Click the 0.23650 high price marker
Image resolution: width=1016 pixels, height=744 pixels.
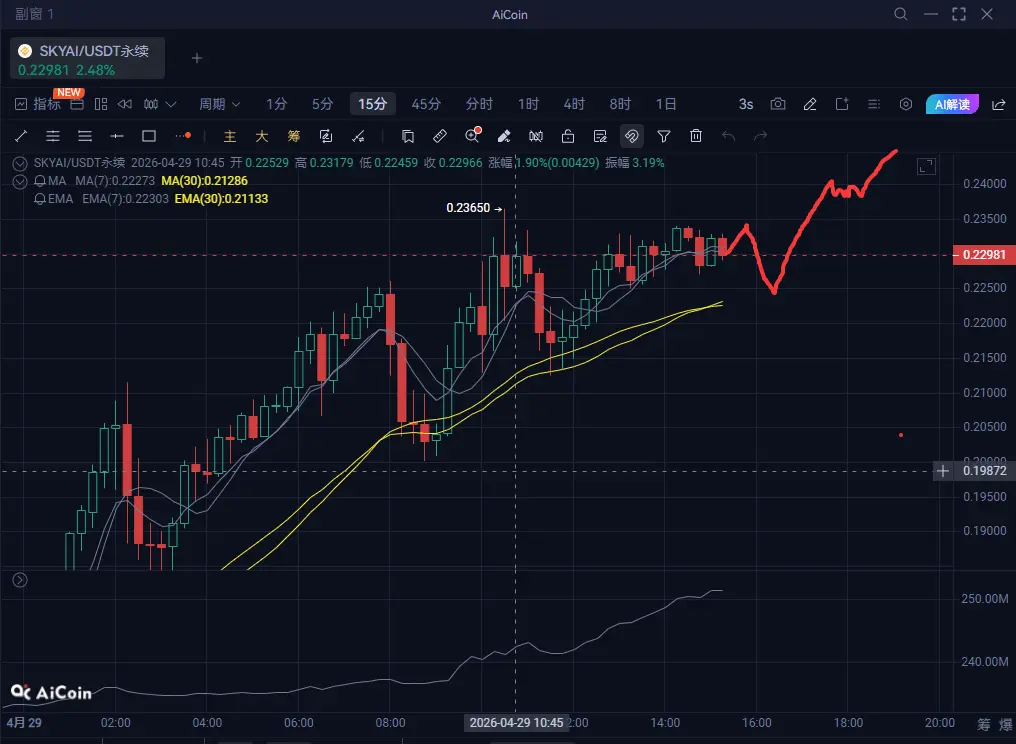474,208
